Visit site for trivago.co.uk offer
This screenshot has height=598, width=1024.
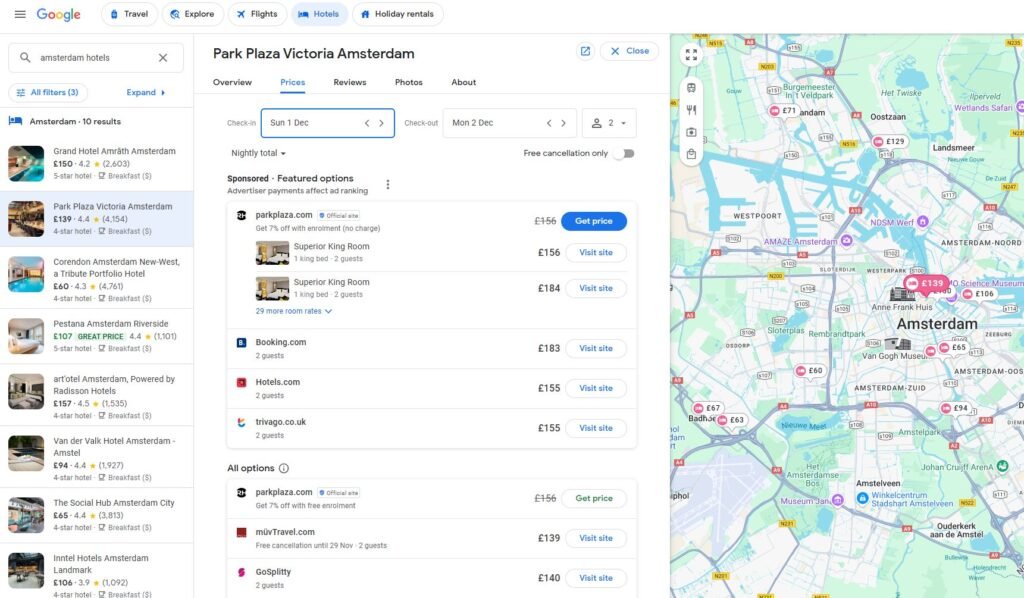coord(596,428)
